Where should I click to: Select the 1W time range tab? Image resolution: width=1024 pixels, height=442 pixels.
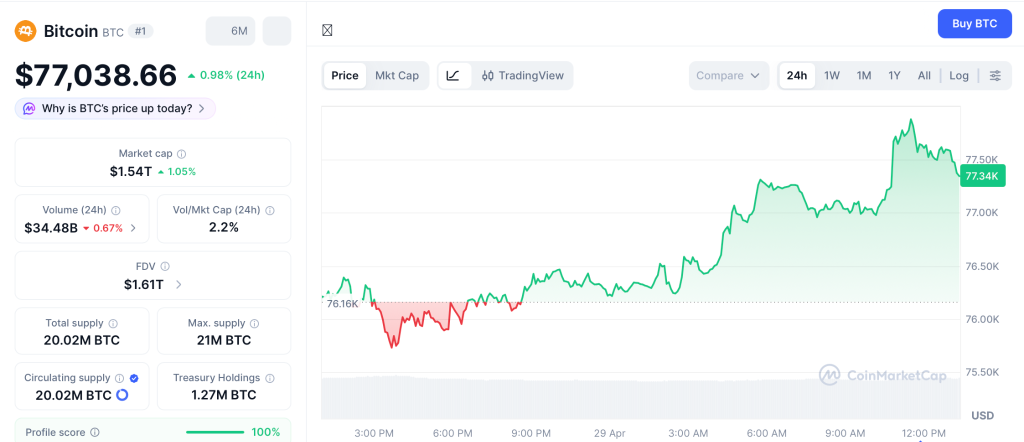(x=831, y=76)
